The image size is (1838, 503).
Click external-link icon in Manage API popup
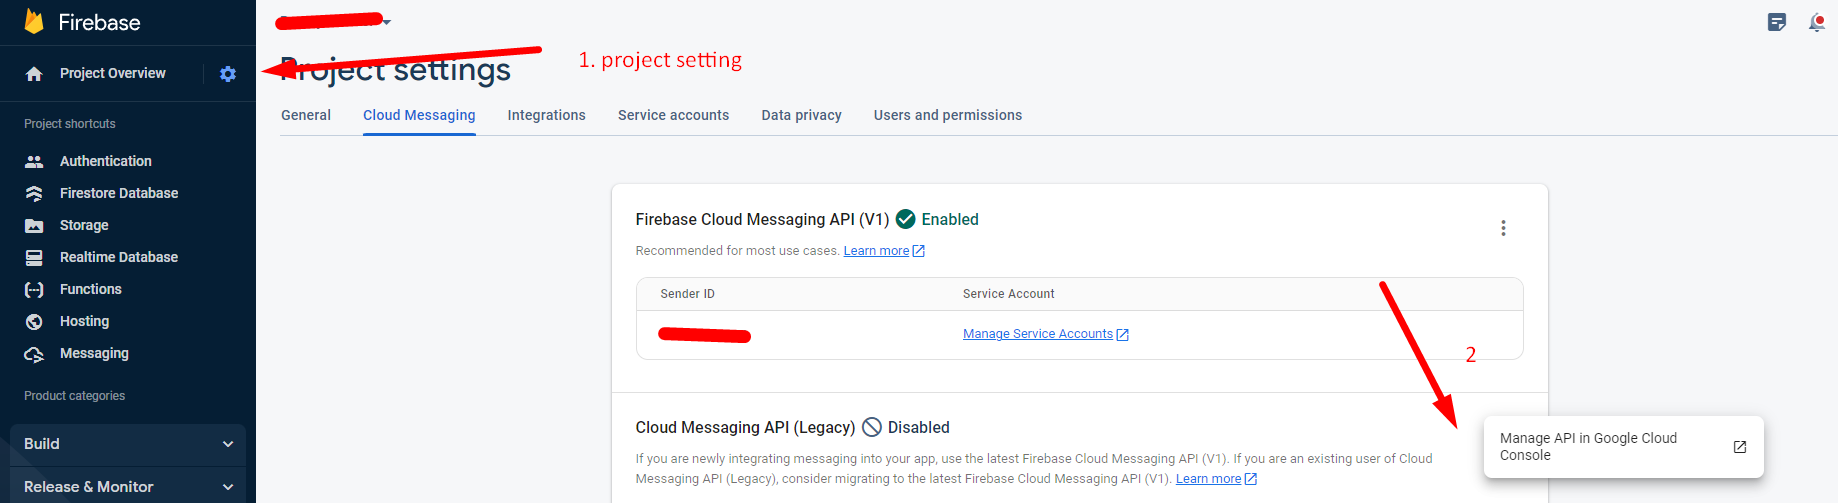pos(1740,447)
